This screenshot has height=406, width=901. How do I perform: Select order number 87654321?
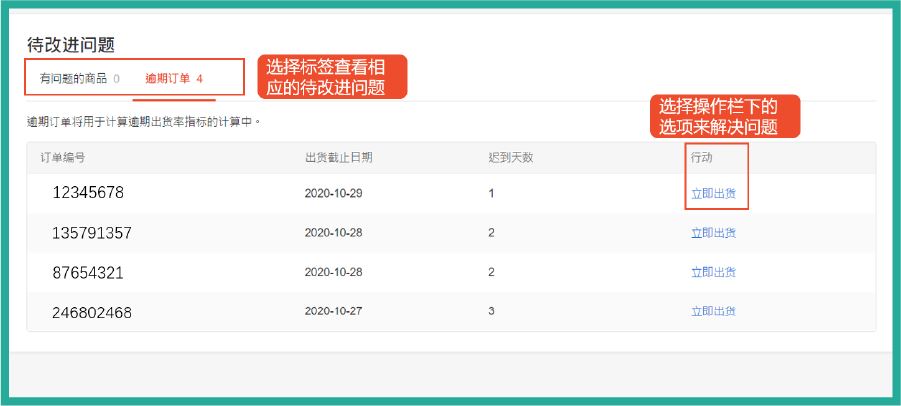88,272
